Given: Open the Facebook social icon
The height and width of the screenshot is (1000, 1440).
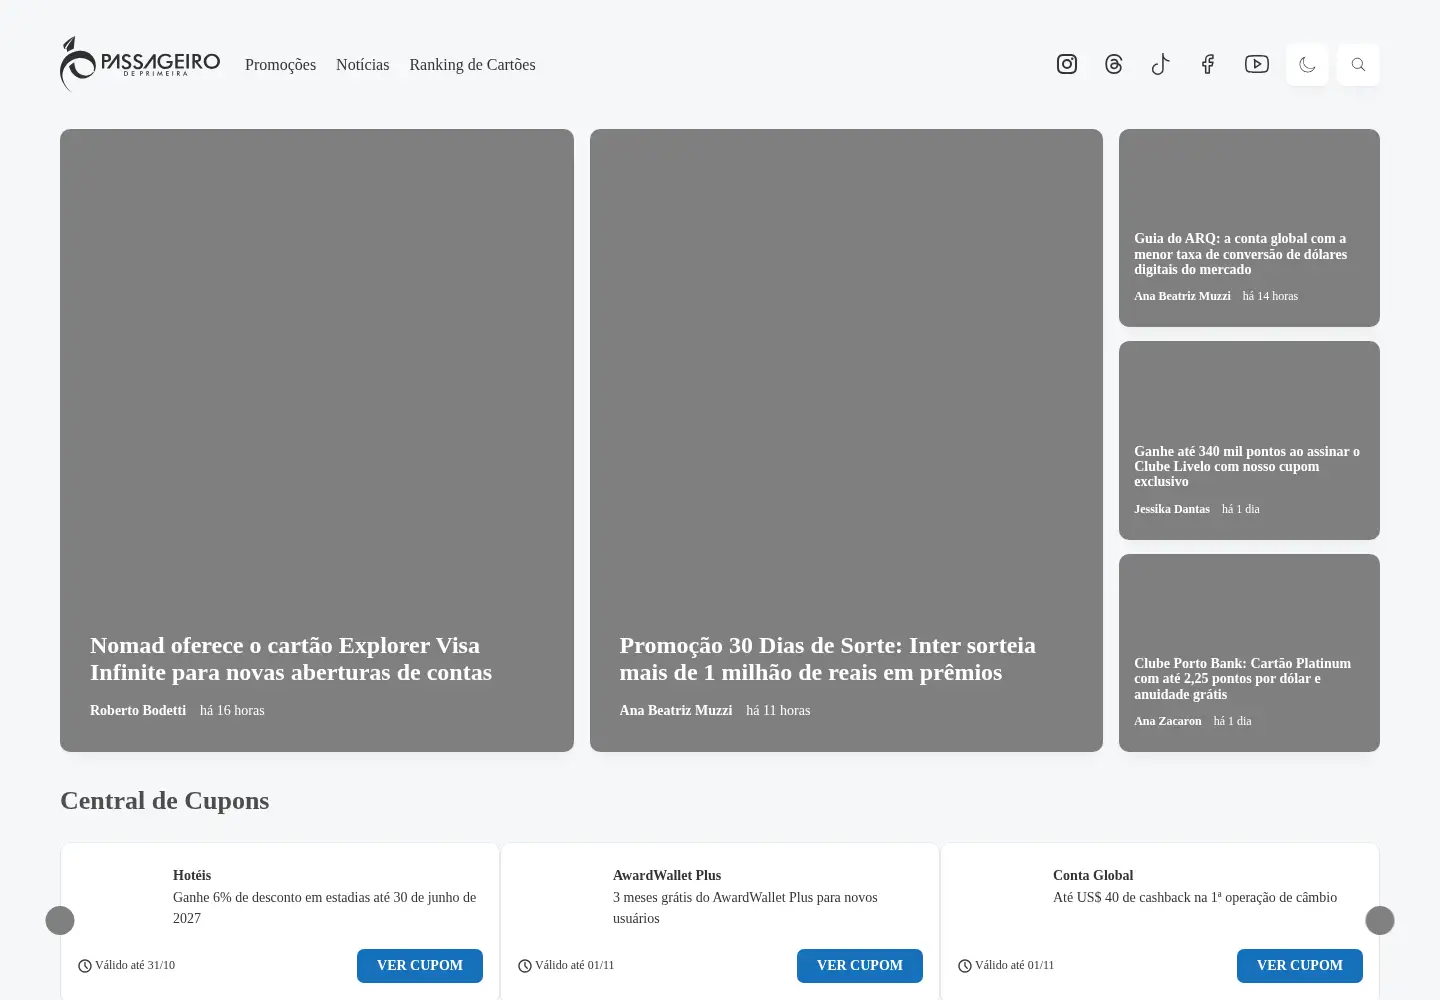Looking at the screenshot, I should point(1208,64).
